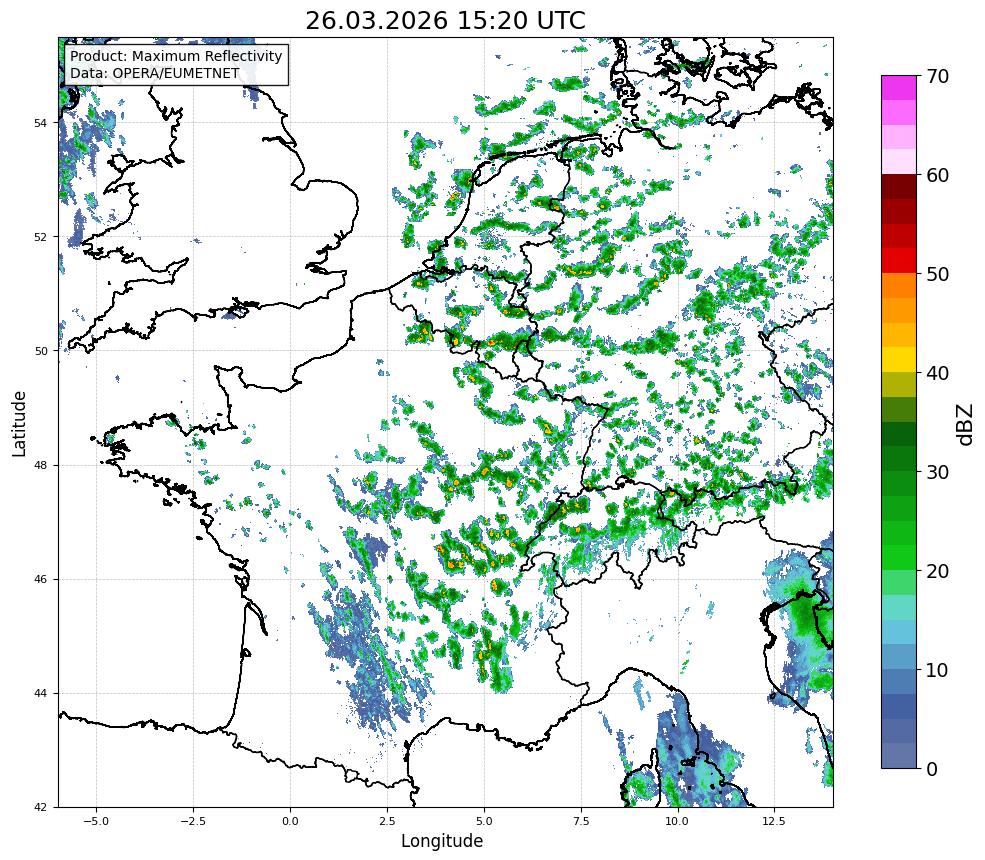The image size is (985, 860).
Task: Click the latitude tick label 42
Action: (40, 808)
